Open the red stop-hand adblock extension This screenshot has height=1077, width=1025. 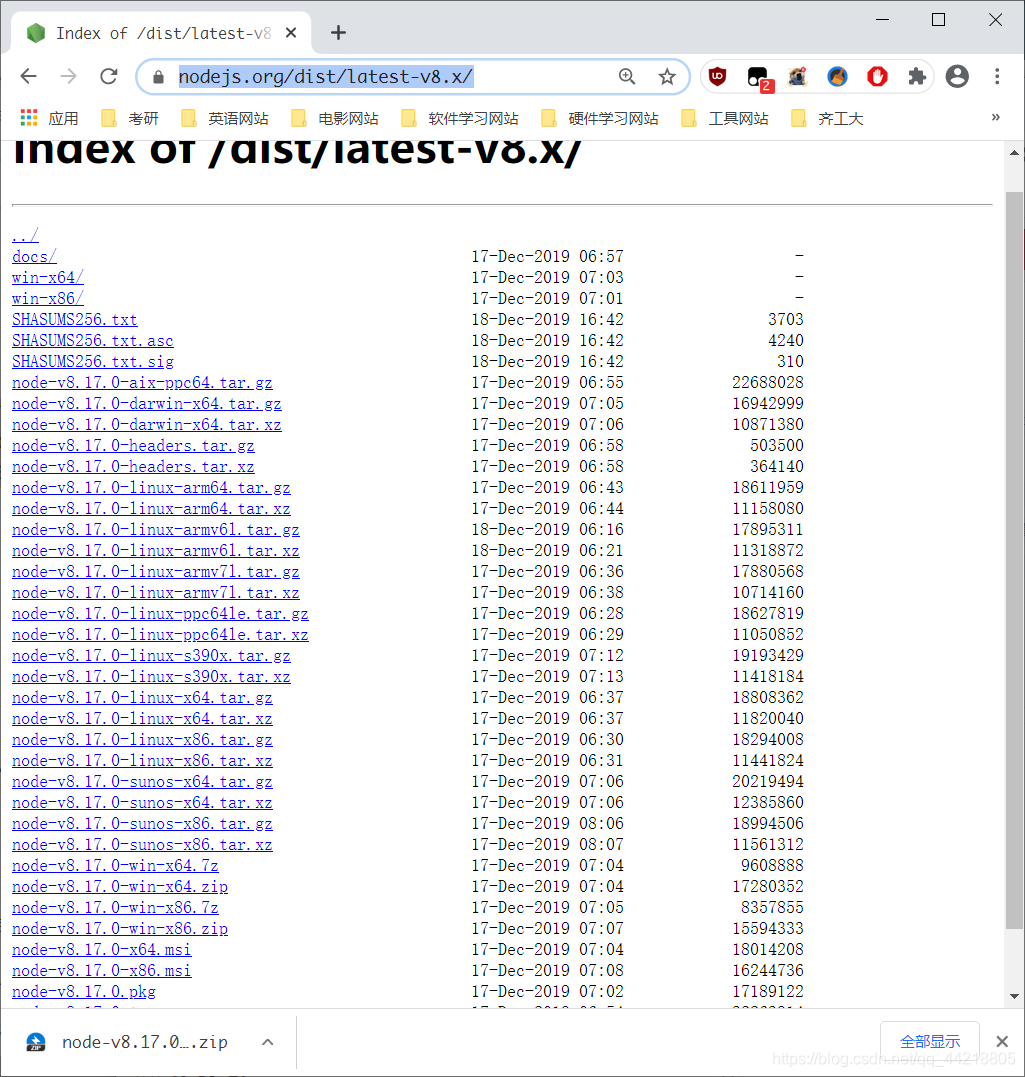click(x=877, y=76)
